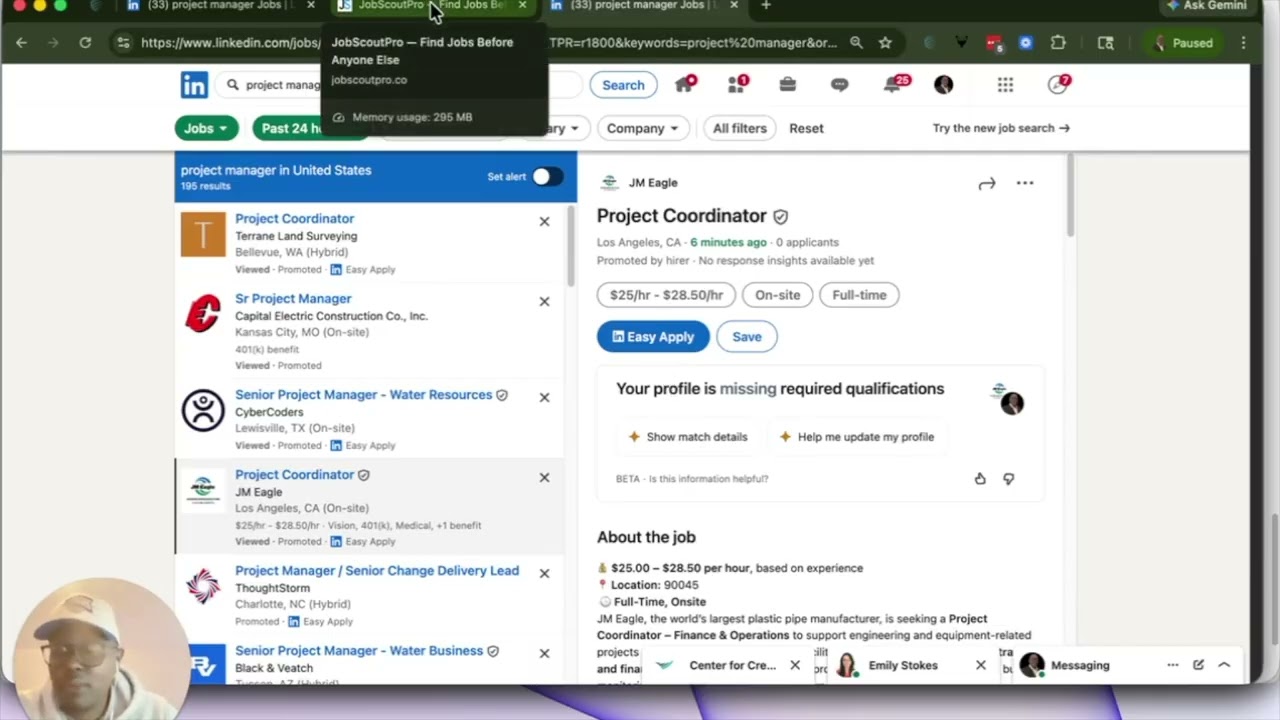1280x720 pixels.
Task: Reload the page with the refresh icon
Action: (85, 43)
